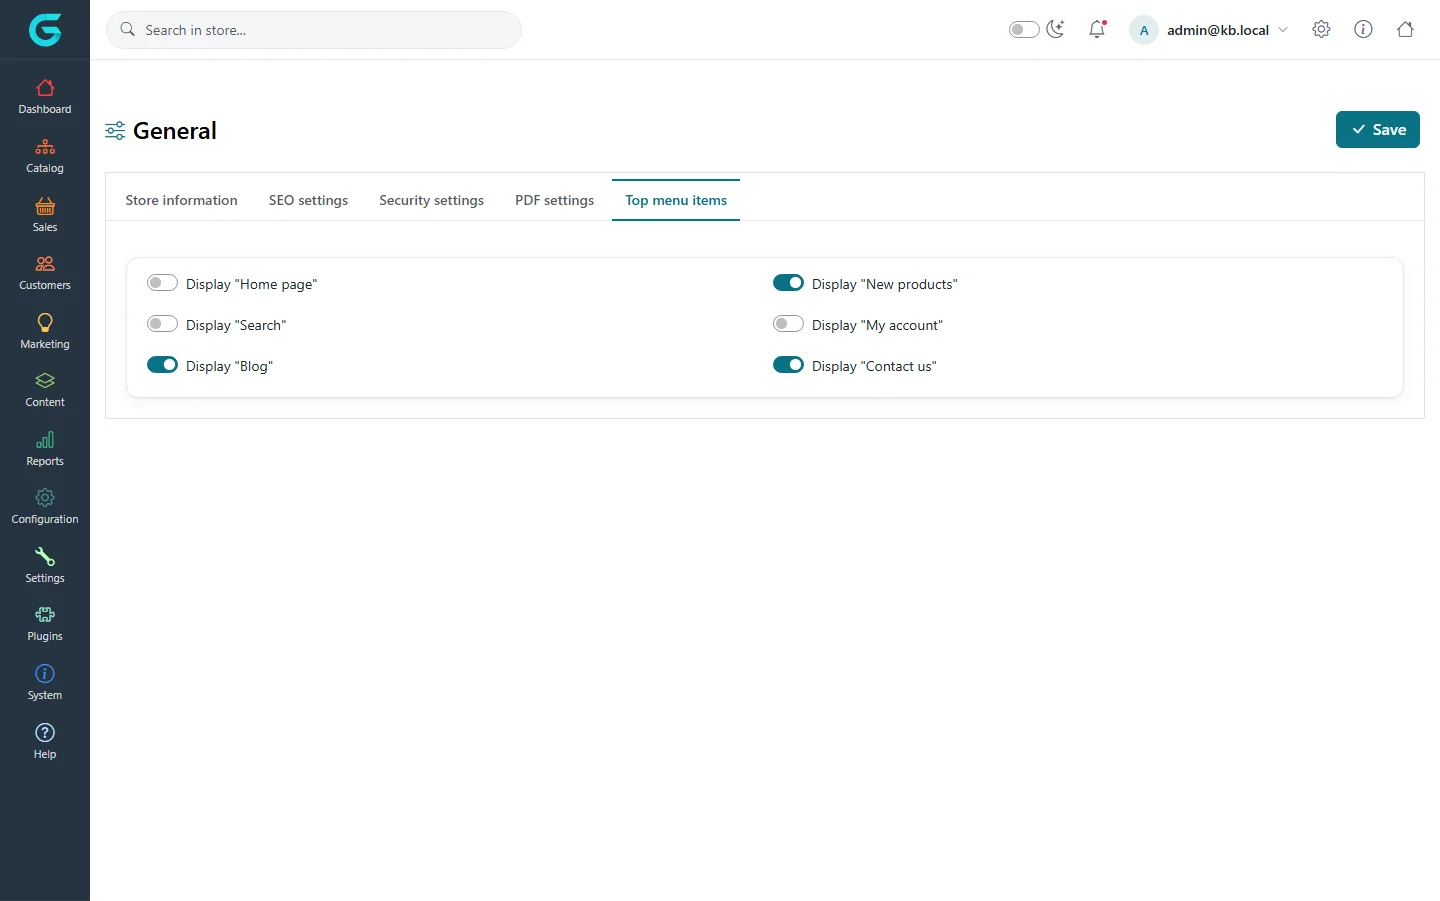1440x901 pixels.
Task: Click the top bar information circle icon
Action: click(1363, 30)
